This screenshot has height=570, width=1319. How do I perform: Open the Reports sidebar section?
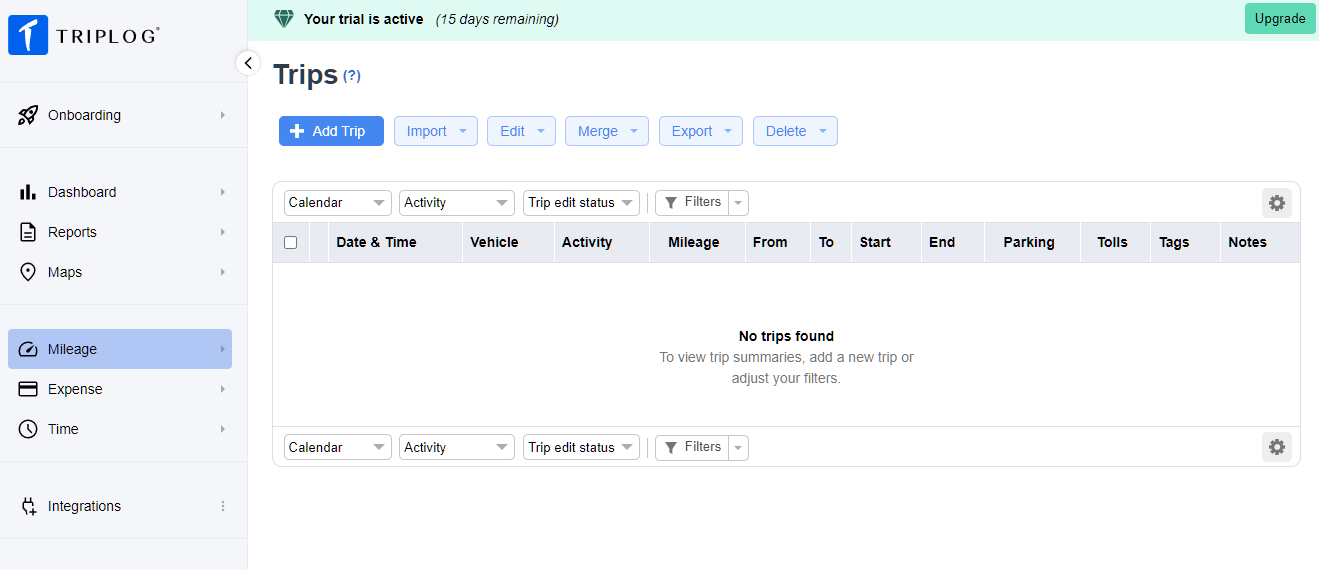click(x=120, y=232)
